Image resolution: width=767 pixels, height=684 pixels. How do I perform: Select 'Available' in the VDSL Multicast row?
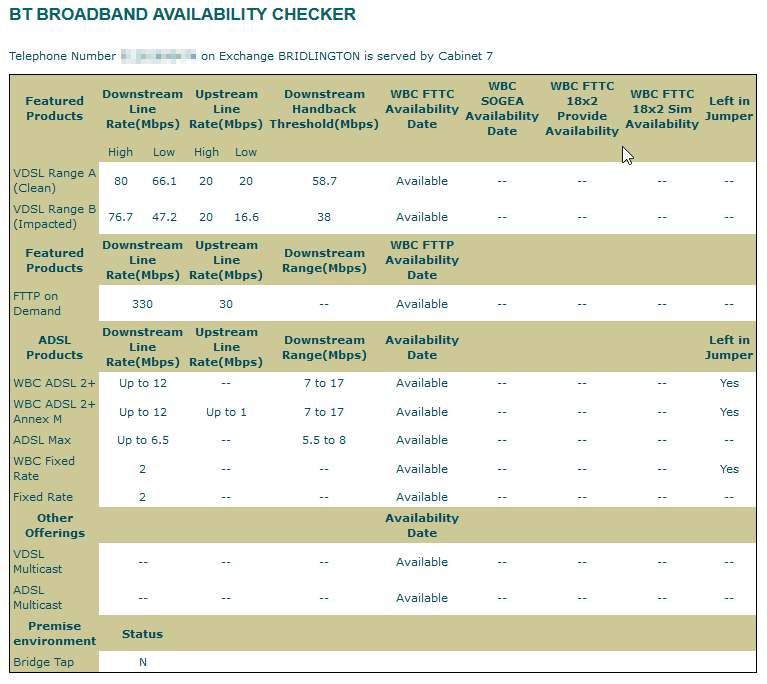pyautogui.click(x=422, y=562)
